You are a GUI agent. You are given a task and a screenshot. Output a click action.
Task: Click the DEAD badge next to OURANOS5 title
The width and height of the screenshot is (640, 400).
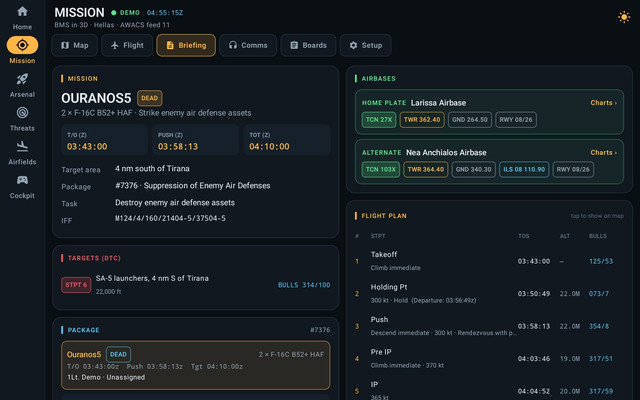tap(149, 98)
